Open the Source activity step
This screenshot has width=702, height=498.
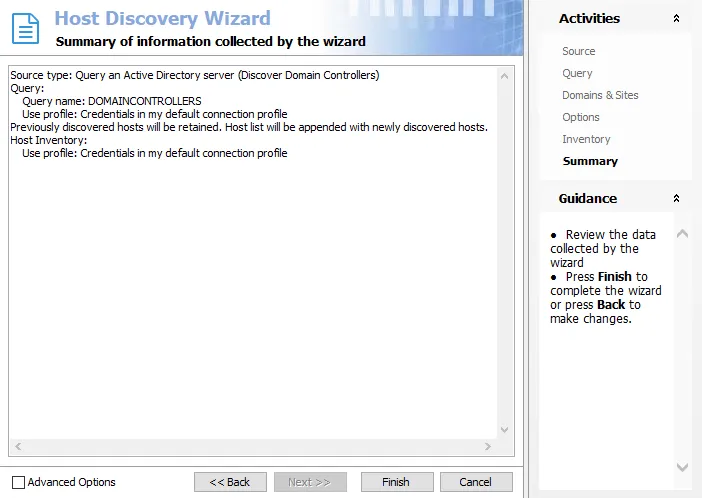[x=578, y=51]
